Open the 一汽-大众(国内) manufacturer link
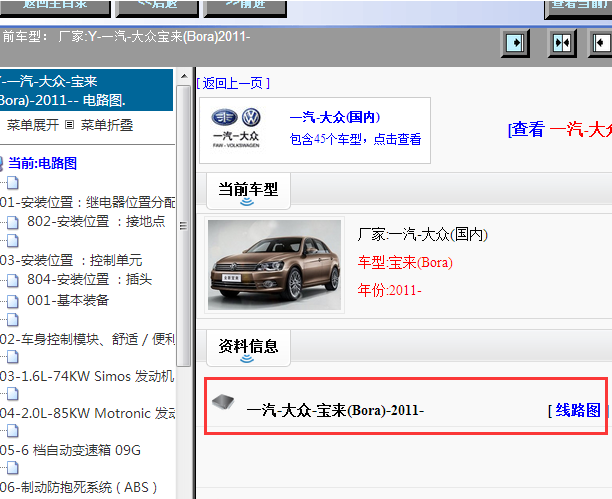Image resolution: width=612 pixels, height=499 pixels. (x=335, y=117)
